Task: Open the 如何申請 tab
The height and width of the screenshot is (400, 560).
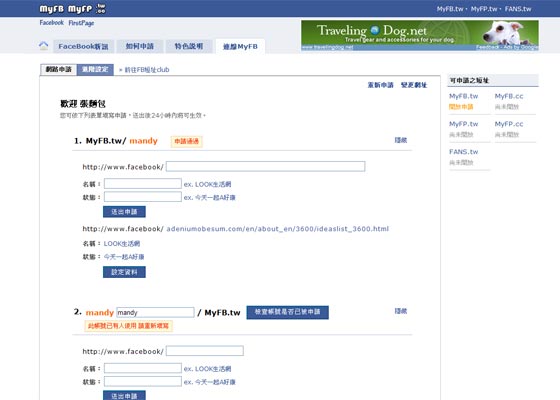Action: (140, 46)
